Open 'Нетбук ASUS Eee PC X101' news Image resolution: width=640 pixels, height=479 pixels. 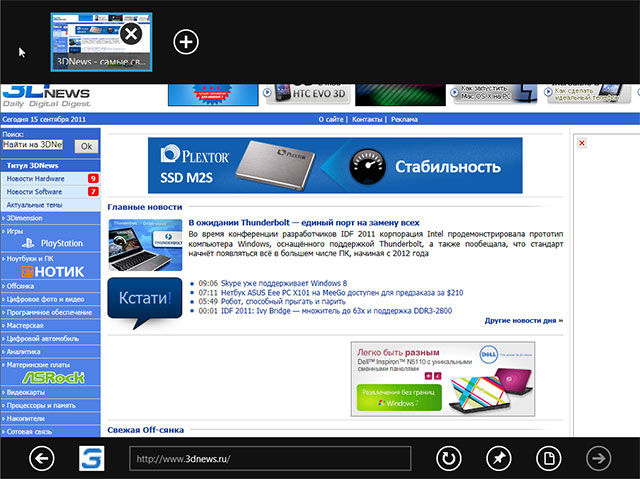342,293
